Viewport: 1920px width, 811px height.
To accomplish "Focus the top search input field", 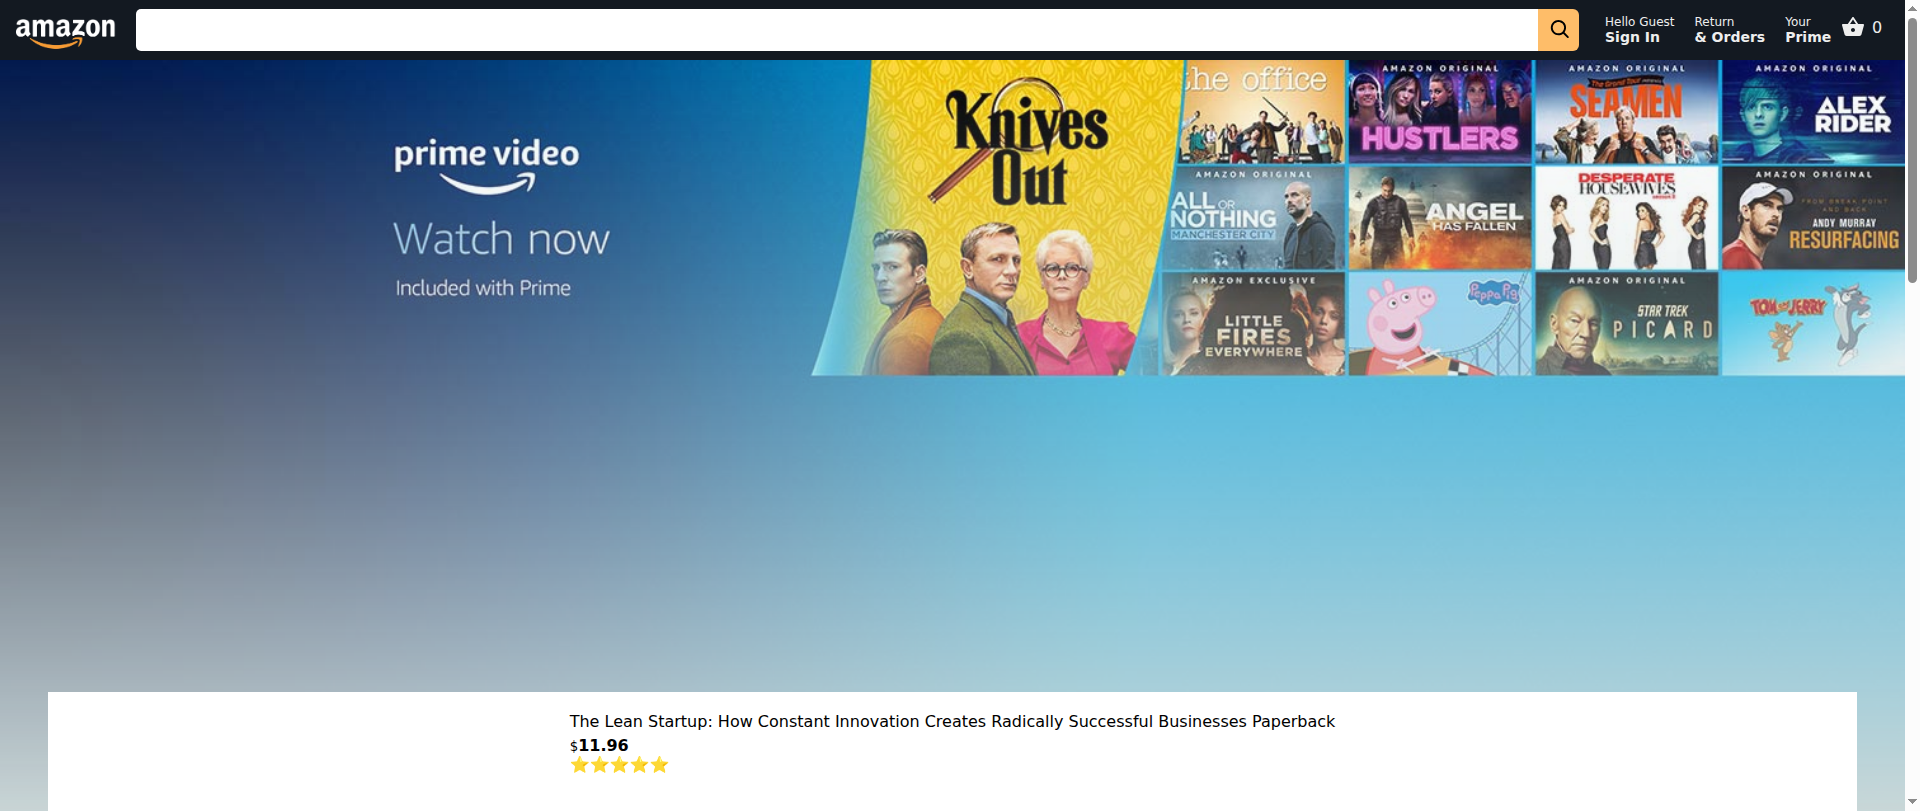I will point(837,30).
